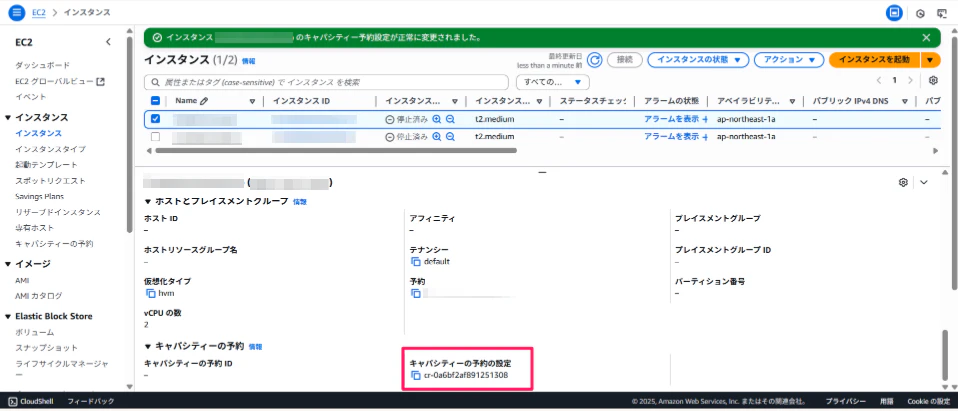
Task: Dismiss the green success banner
Action: 926,37
